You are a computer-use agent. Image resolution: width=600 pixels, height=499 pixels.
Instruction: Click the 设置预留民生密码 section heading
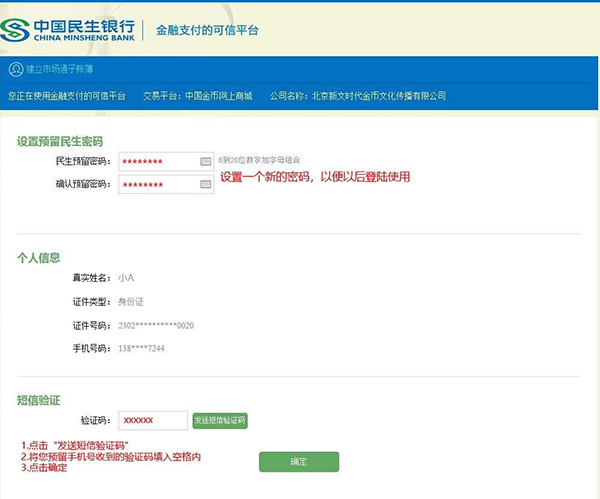(59, 141)
